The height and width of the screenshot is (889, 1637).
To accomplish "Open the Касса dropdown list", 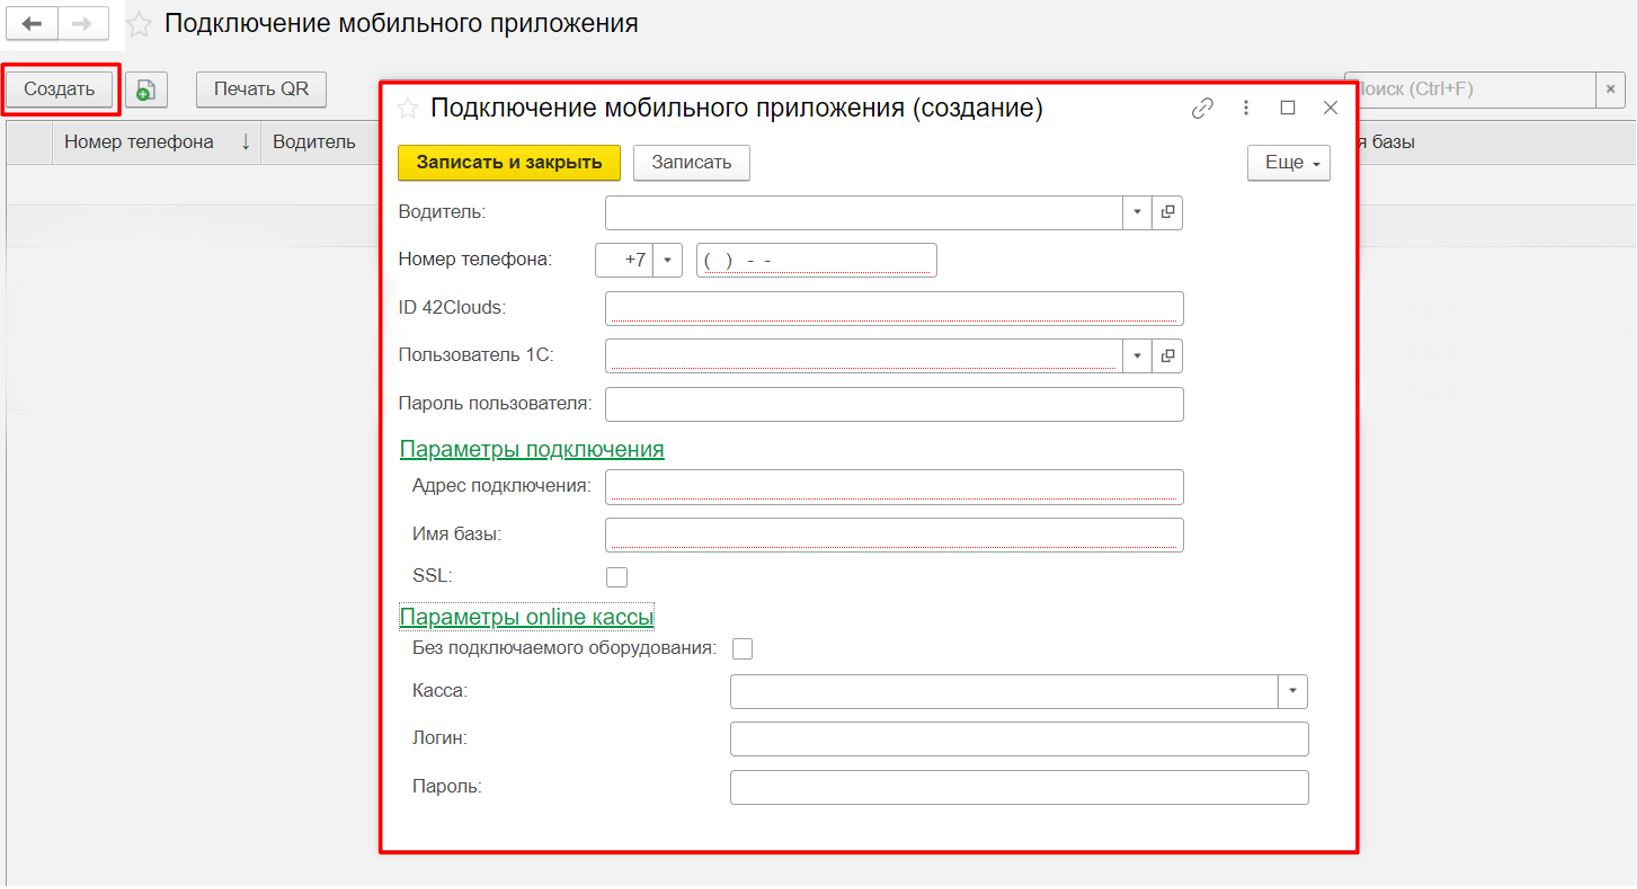I will tap(1293, 692).
